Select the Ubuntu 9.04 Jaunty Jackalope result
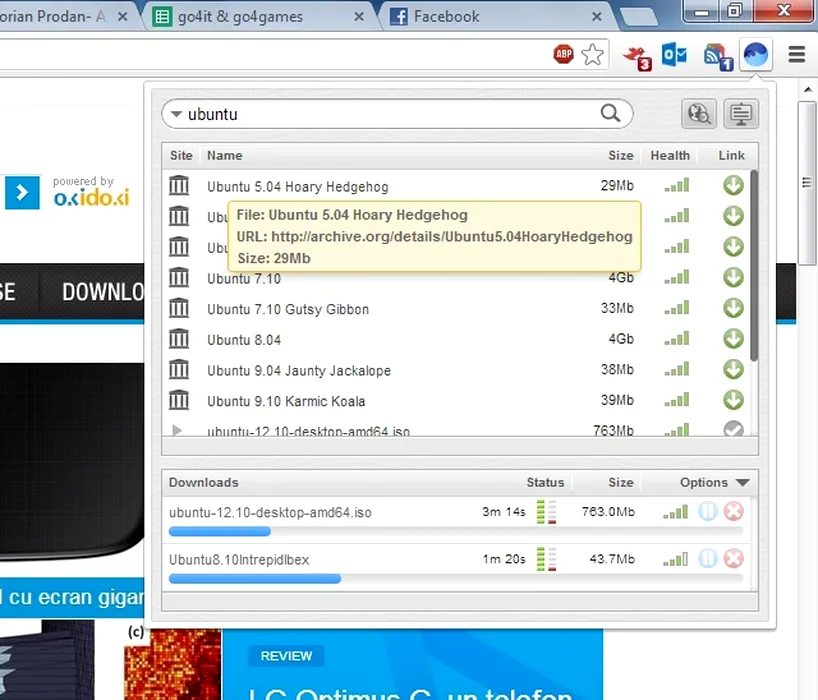818x700 pixels. (298, 371)
